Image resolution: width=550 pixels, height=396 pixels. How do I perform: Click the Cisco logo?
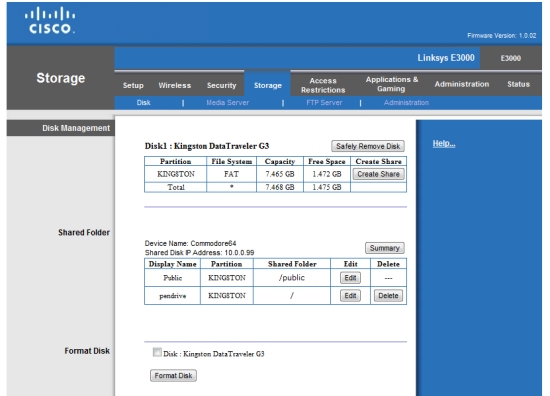(49, 20)
